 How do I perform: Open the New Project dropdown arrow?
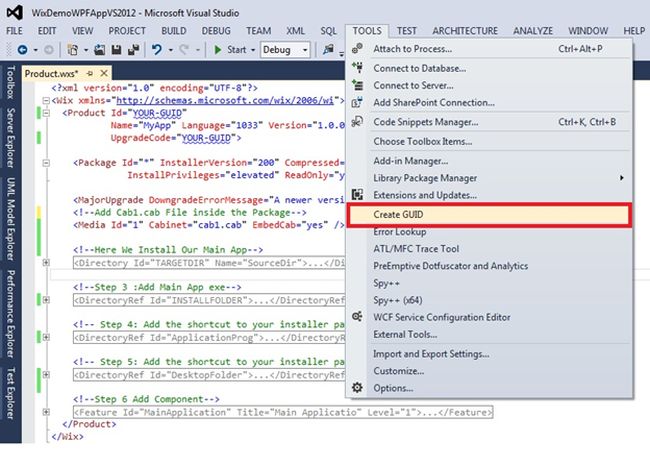[85, 50]
